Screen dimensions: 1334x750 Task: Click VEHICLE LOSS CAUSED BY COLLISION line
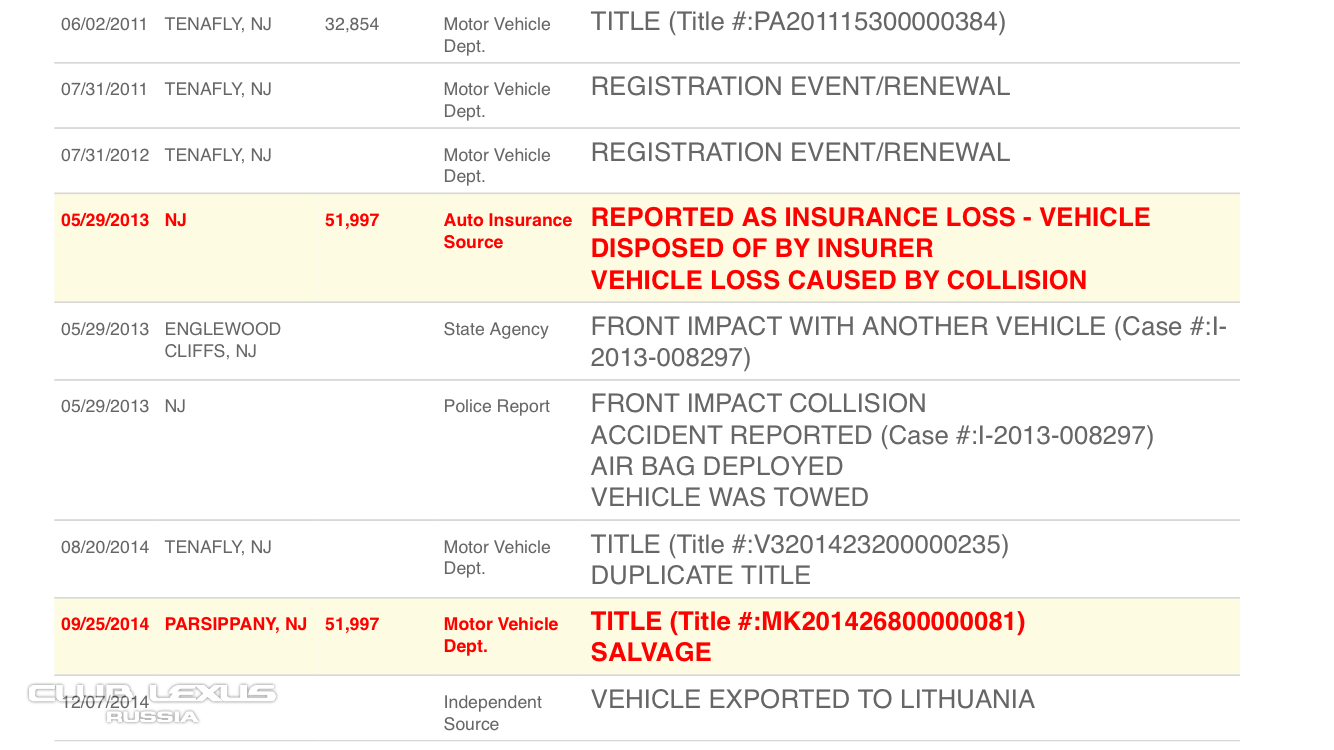coord(839,280)
